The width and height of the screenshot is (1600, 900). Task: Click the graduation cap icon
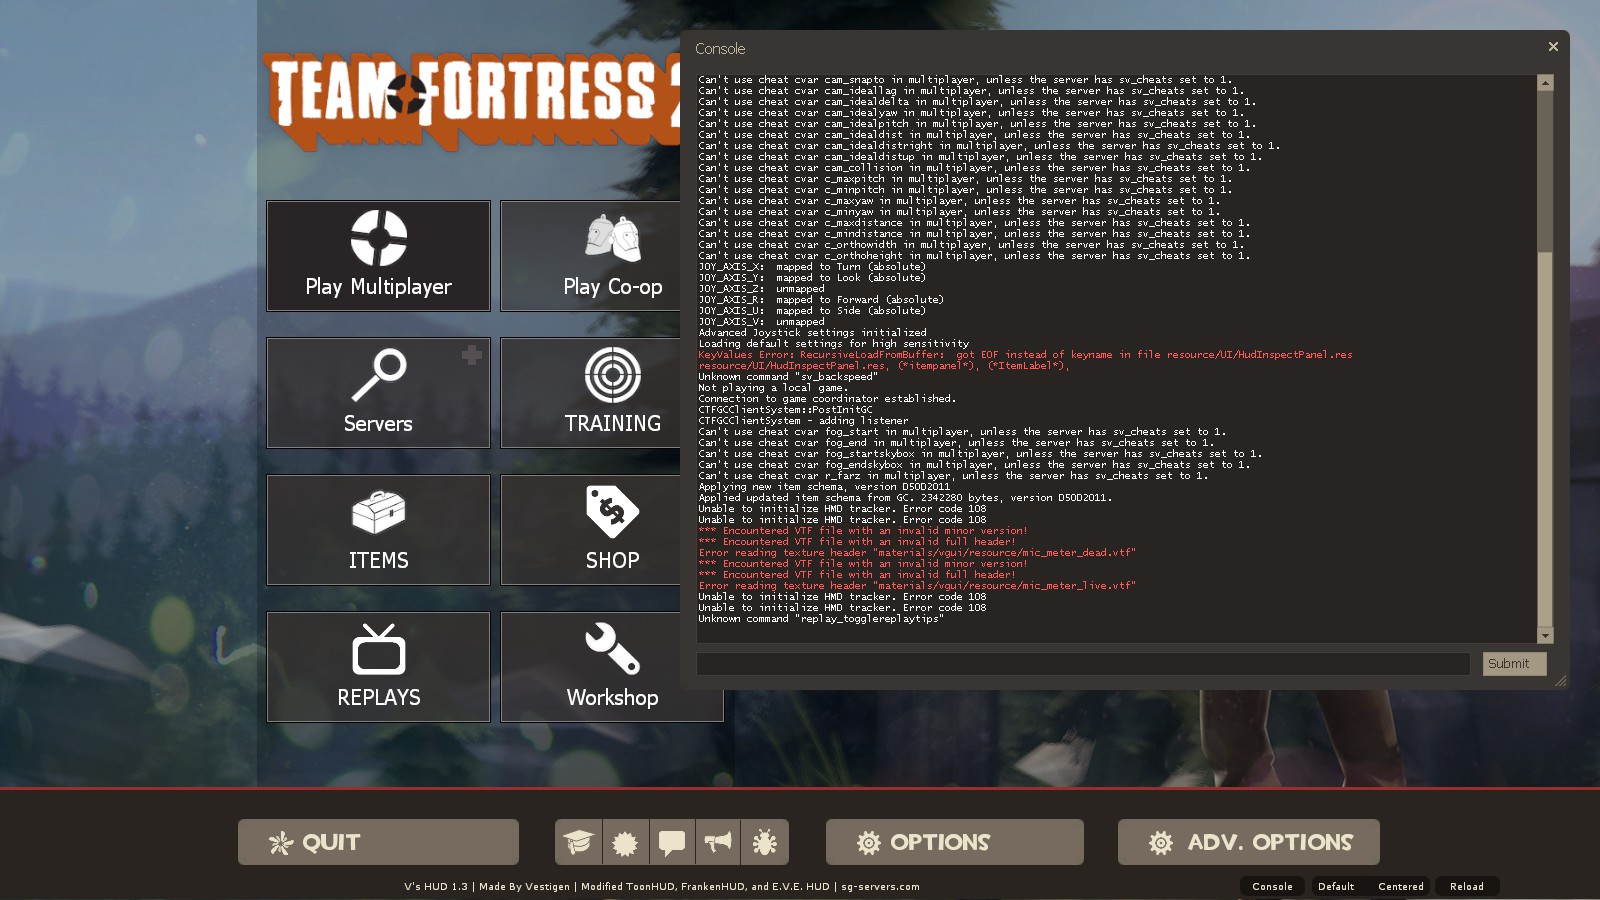click(x=578, y=842)
